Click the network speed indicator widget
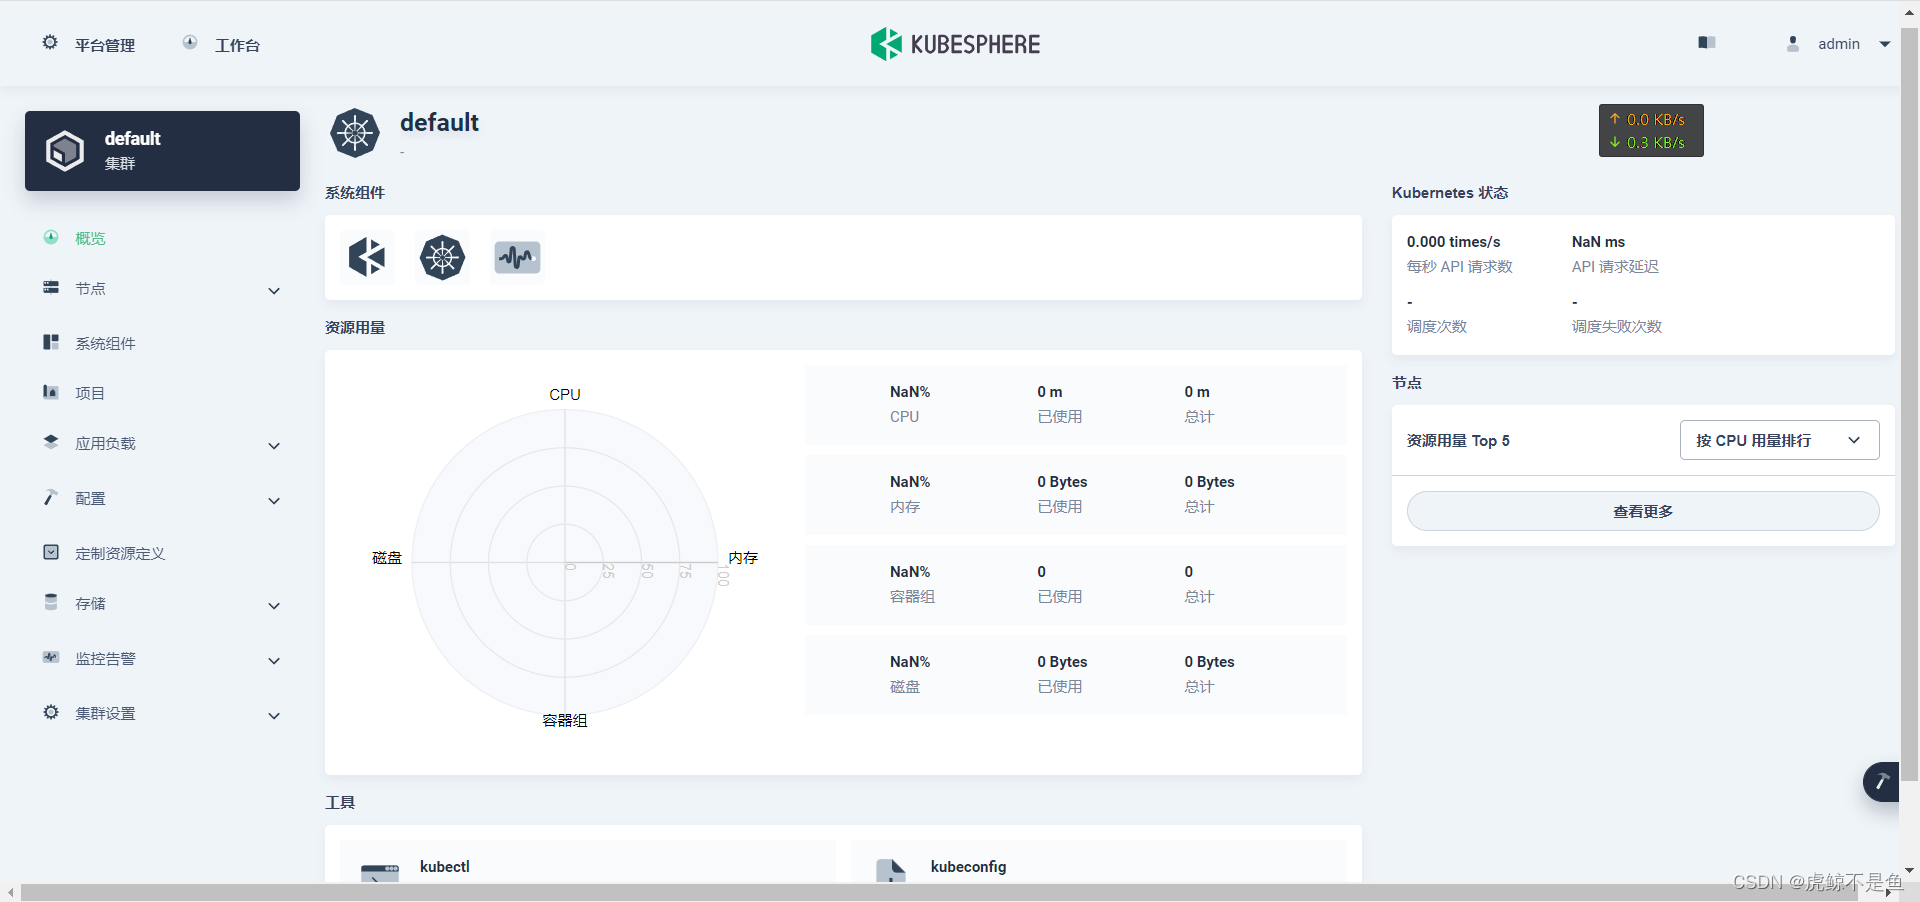This screenshot has width=1920, height=902. click(1651, 131)
